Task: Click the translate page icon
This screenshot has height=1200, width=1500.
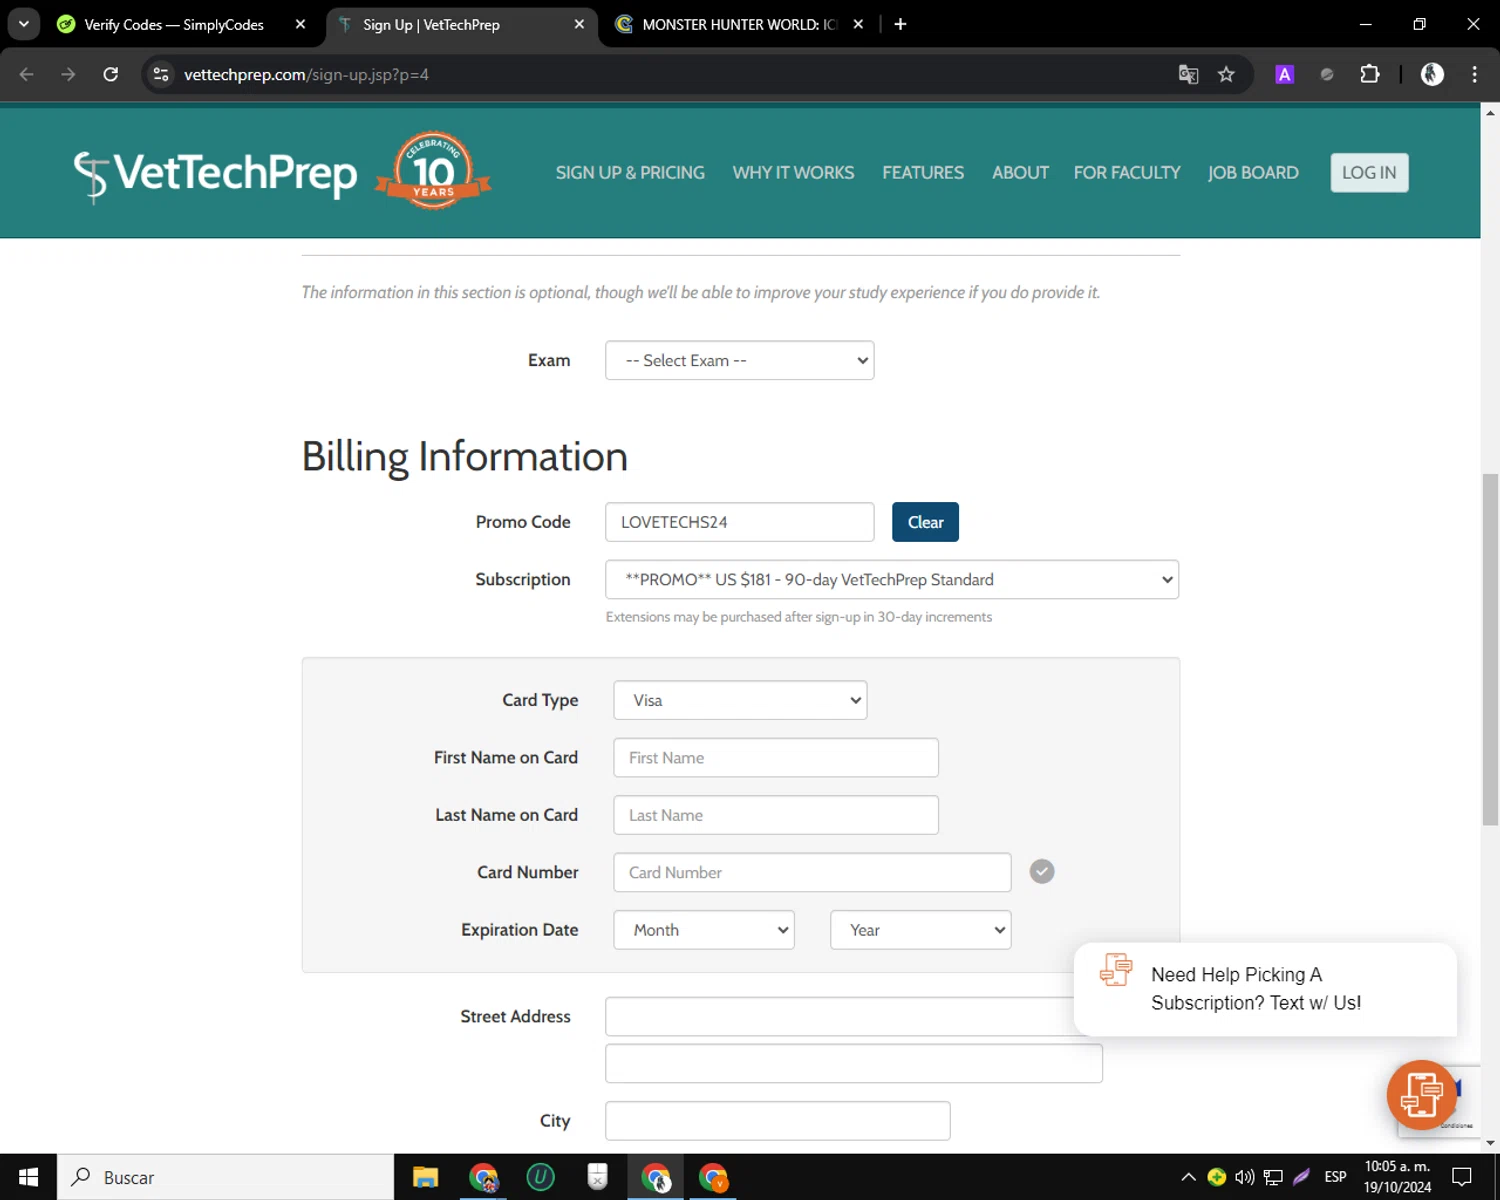Action: 1188,74
